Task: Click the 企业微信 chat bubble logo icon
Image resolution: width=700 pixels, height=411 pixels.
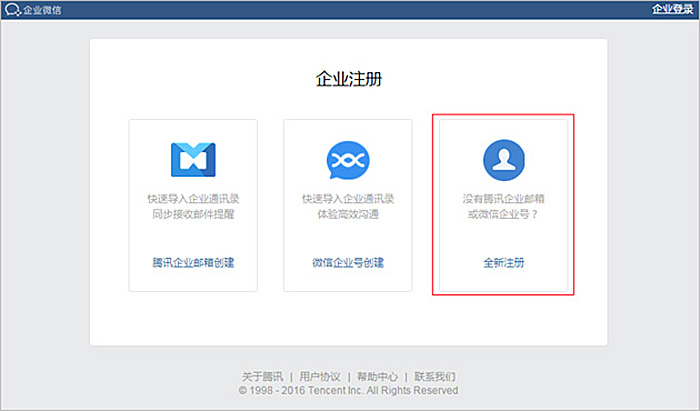Action: click(11, 10)
